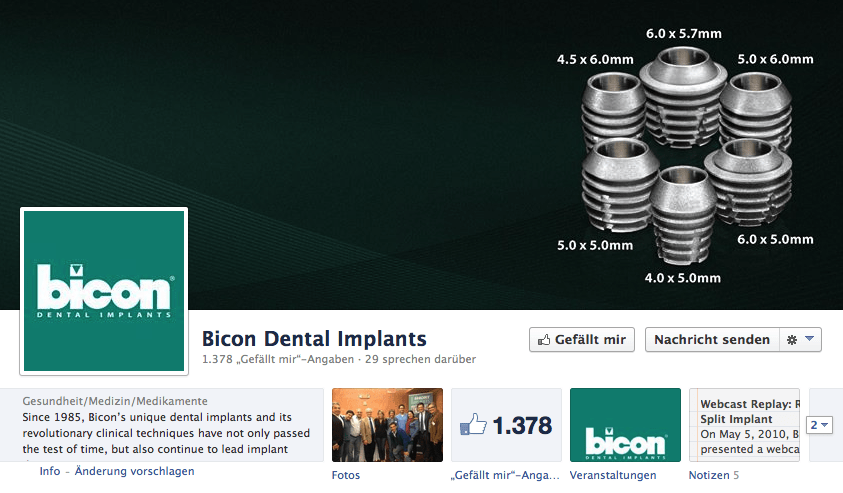The image size is (843, 493).
Task: Click Änderung vorschlagen link
Action: (134, 471)
